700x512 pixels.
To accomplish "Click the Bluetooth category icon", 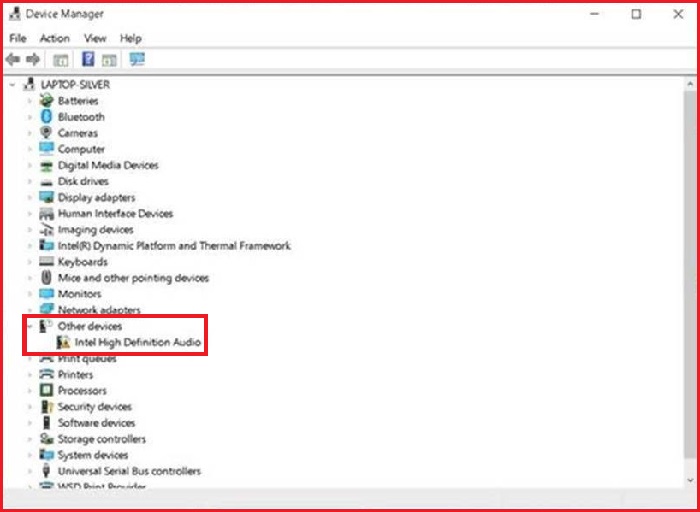I will coord(46,117).
